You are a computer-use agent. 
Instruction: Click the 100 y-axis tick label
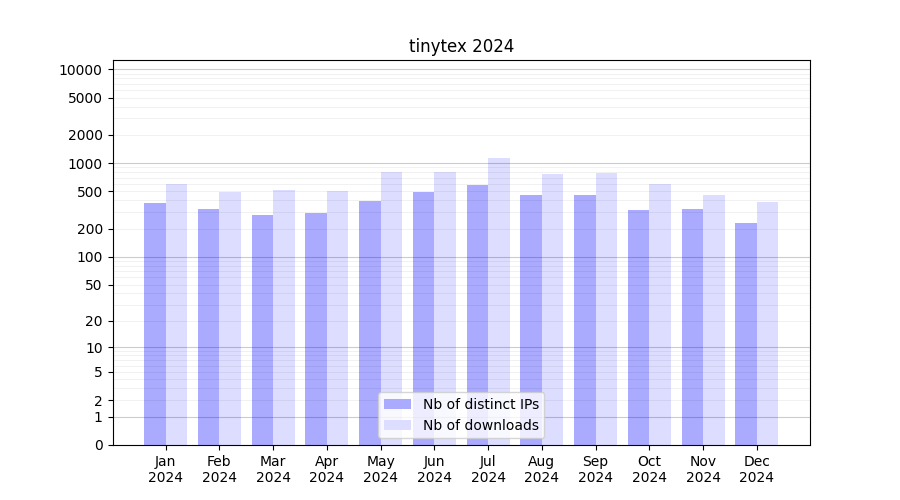(x=88, y=257)
